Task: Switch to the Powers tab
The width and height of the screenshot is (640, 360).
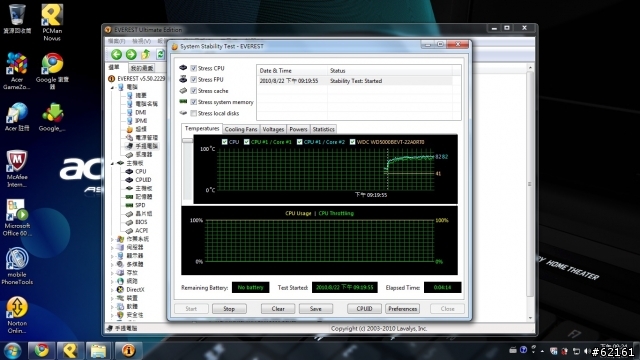Action: tap(298, 129)
